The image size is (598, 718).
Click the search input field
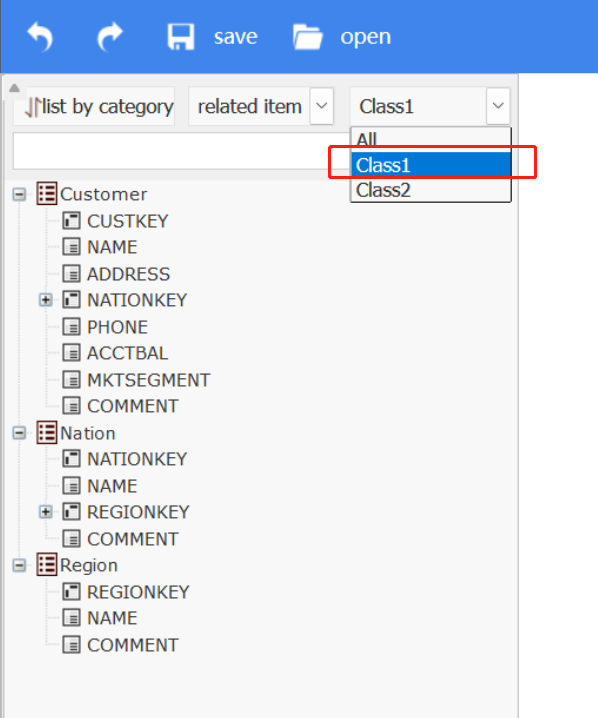pos(182,151)
